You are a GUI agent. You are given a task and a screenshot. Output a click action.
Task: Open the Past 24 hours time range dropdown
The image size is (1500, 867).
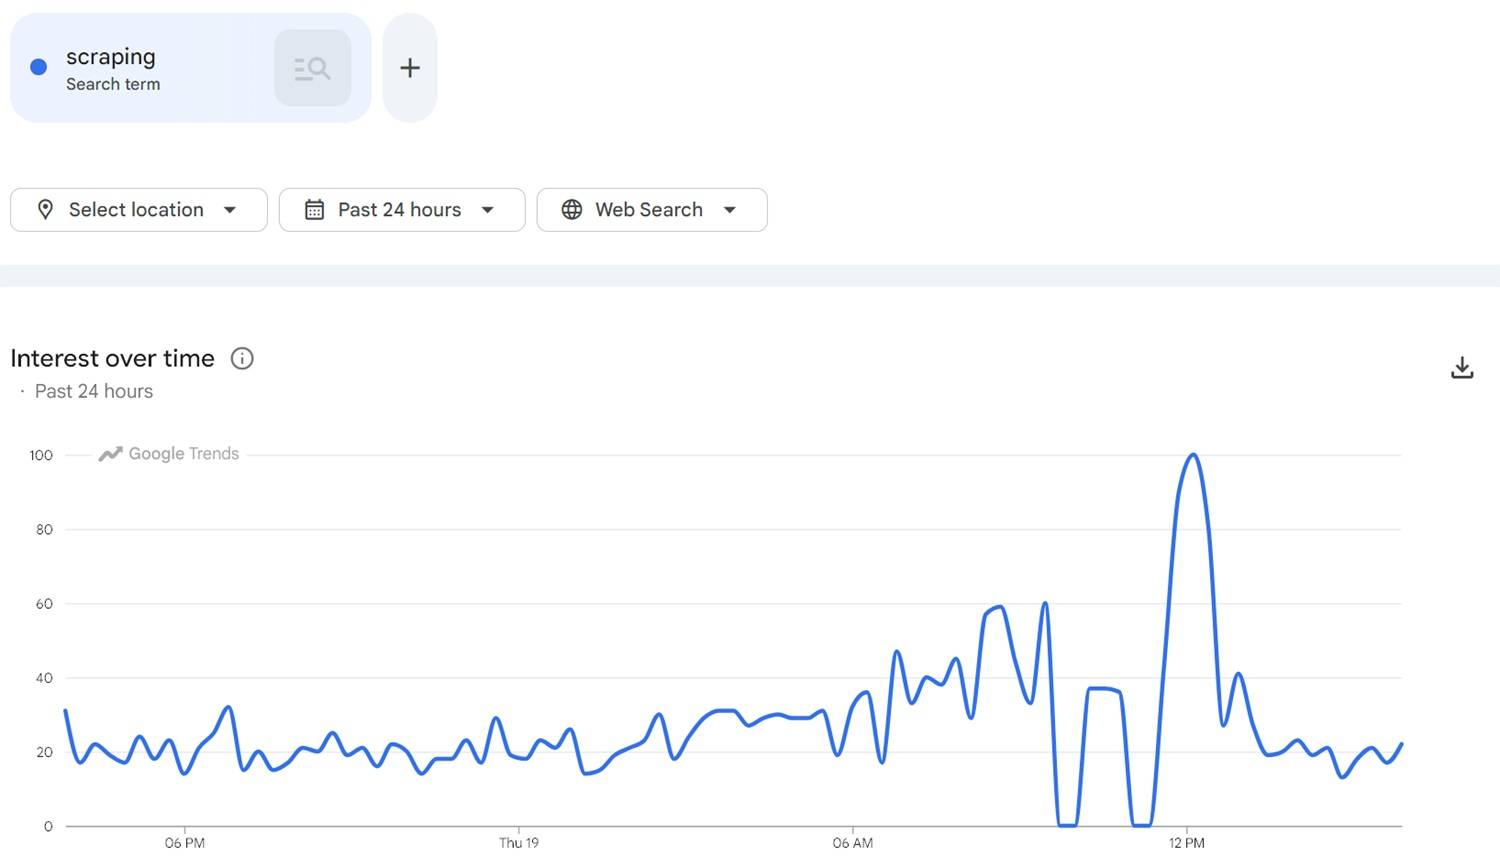tap(400, 209)
